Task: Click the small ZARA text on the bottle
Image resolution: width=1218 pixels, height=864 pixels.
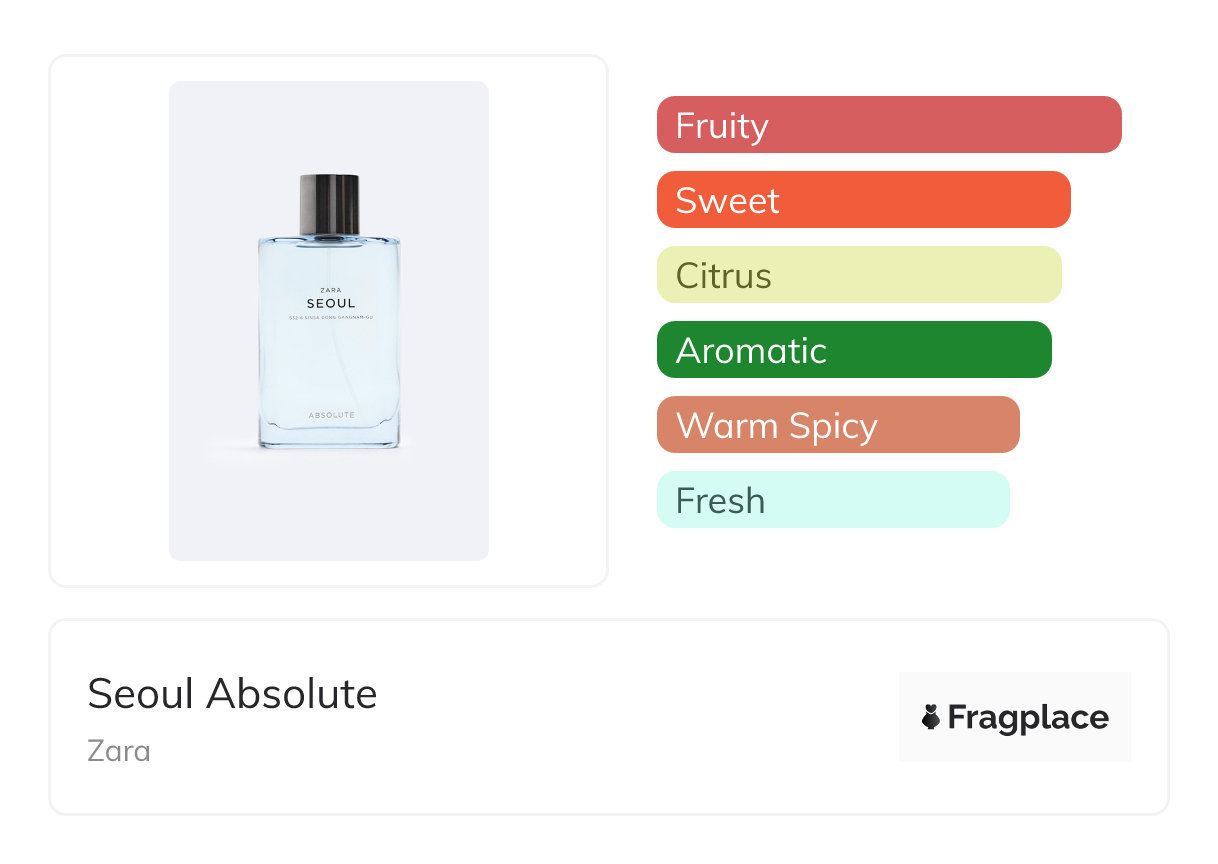Action: coord(330,290)
